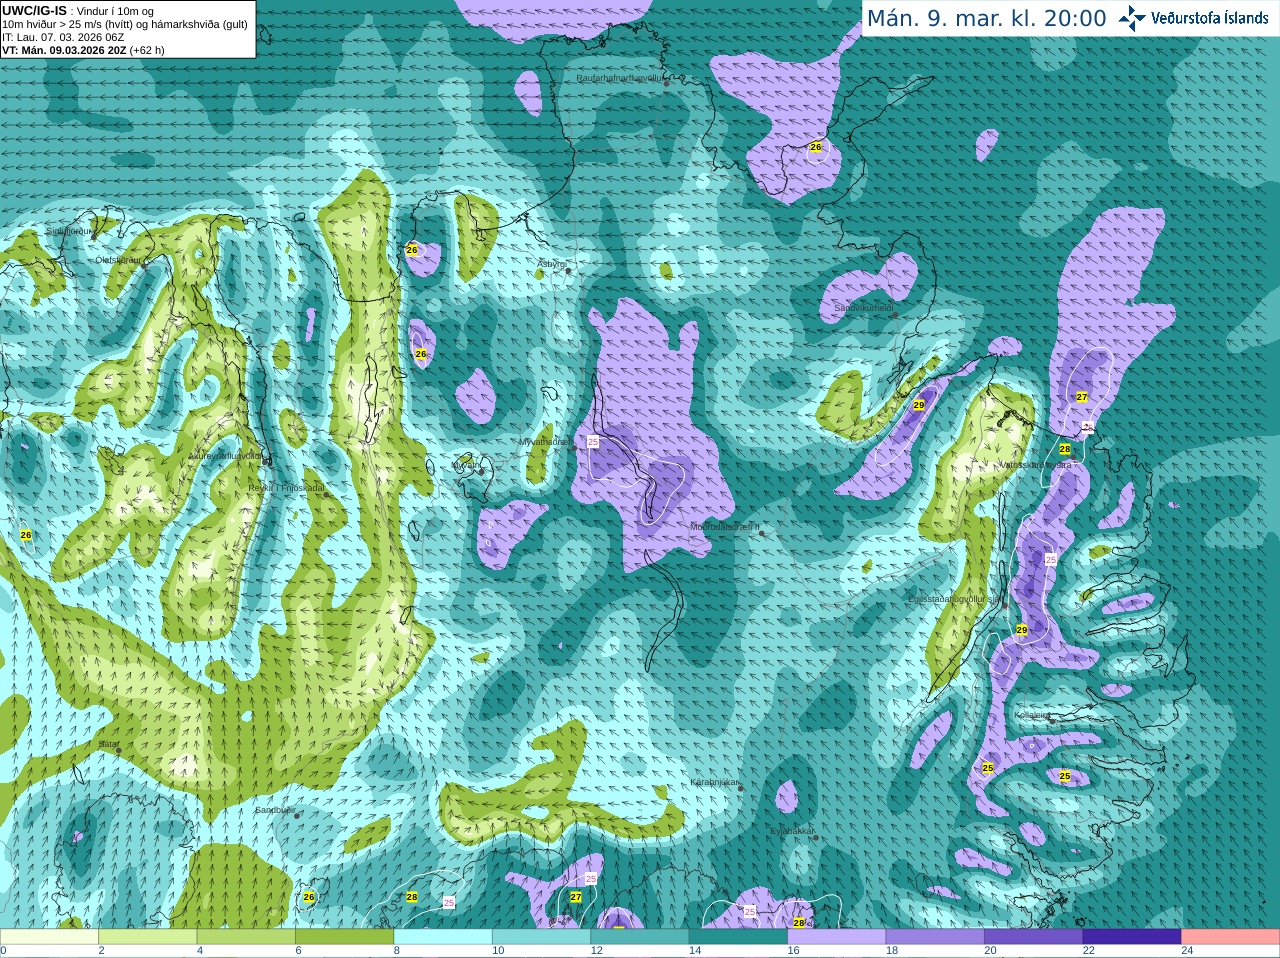Pick the 14–16 m/s dark teal legend swatch
This screenshot has height=958, width=1280.
coord(738,937)
